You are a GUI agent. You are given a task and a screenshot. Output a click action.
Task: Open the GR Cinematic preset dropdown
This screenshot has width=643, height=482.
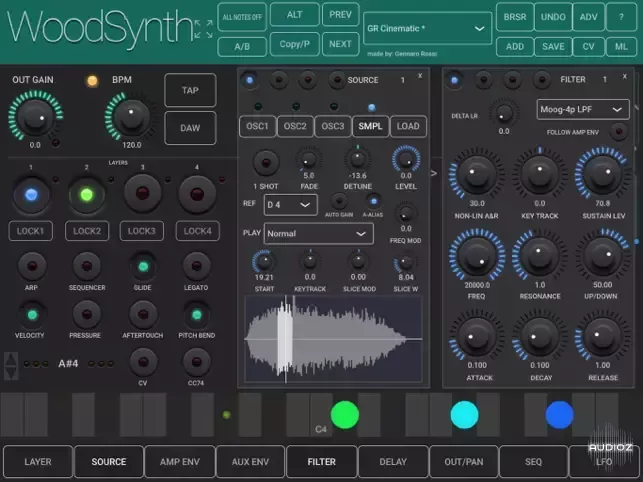(x=427, y=28)
